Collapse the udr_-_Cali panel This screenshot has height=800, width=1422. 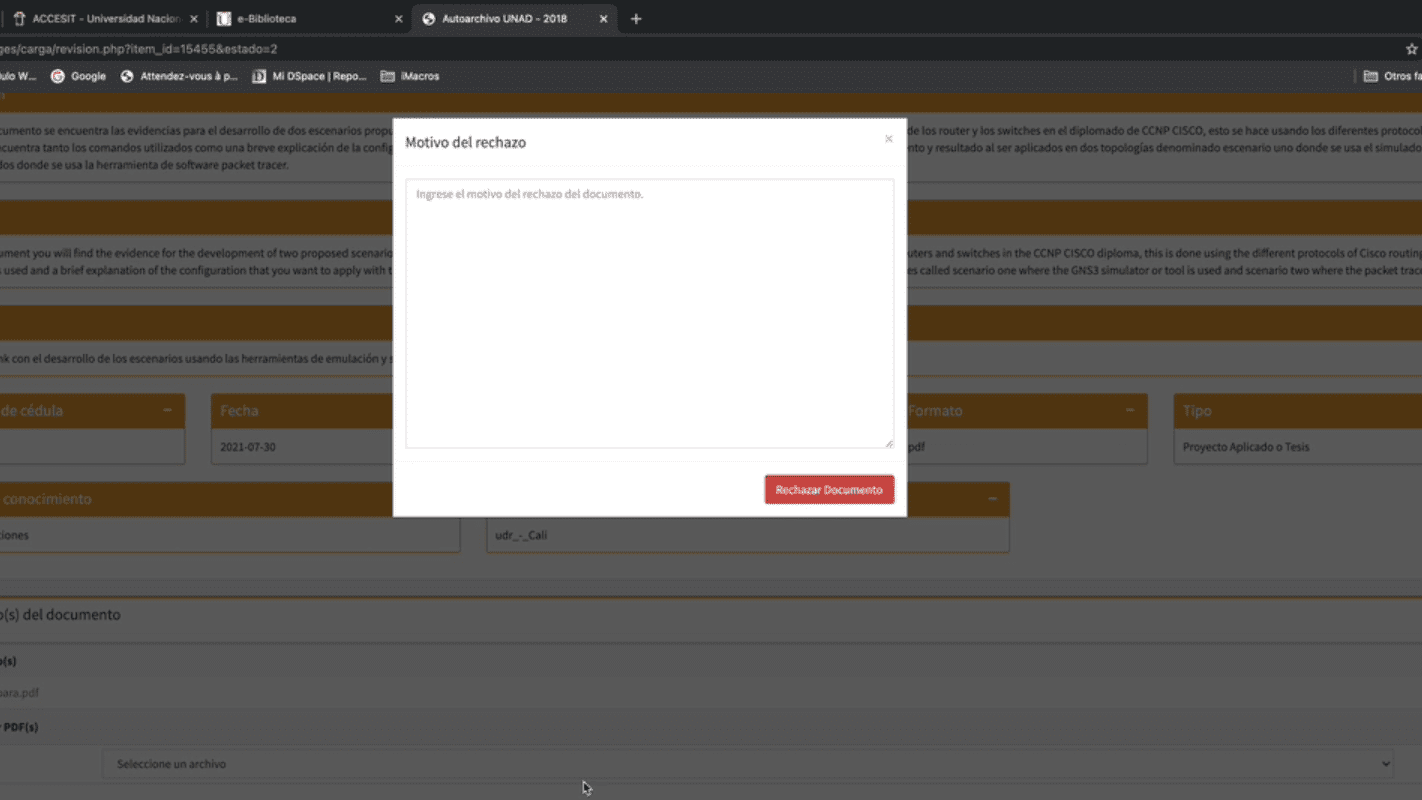[x=992, y=498]
